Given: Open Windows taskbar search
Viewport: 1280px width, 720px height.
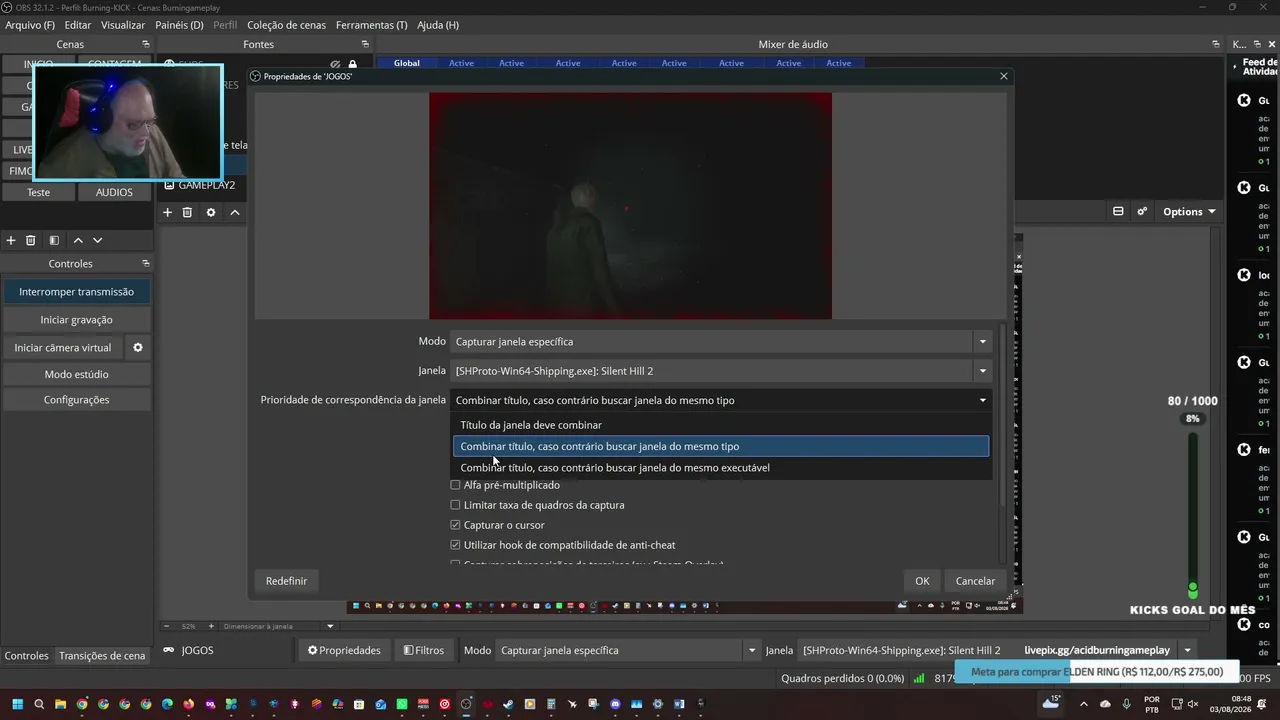Looking at the screenshot, I should click(x=38, y=704).
